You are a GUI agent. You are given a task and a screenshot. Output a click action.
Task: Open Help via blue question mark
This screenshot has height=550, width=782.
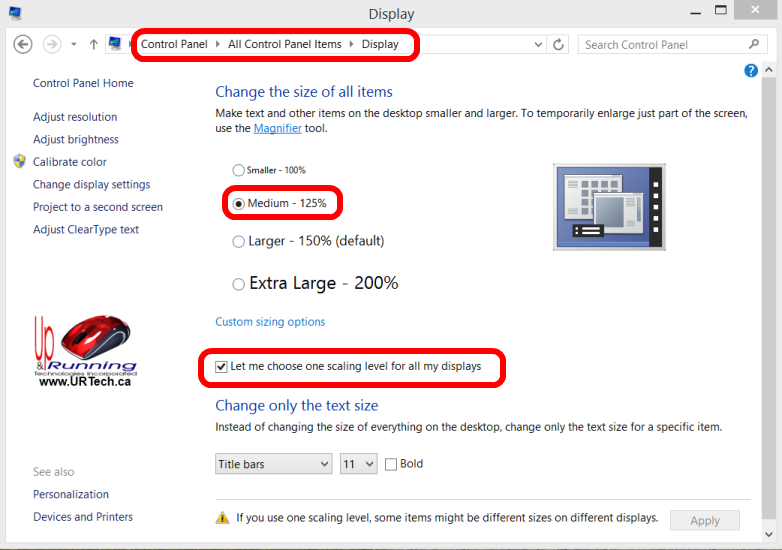click(751, 70)
